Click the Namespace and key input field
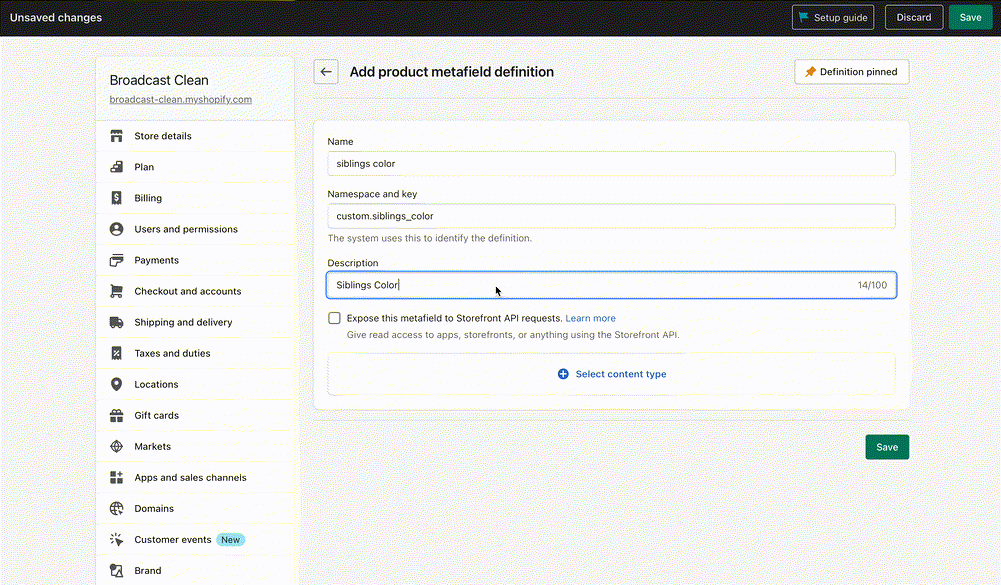This screenshot has width=1001, height=585. (x=611, y=216)
